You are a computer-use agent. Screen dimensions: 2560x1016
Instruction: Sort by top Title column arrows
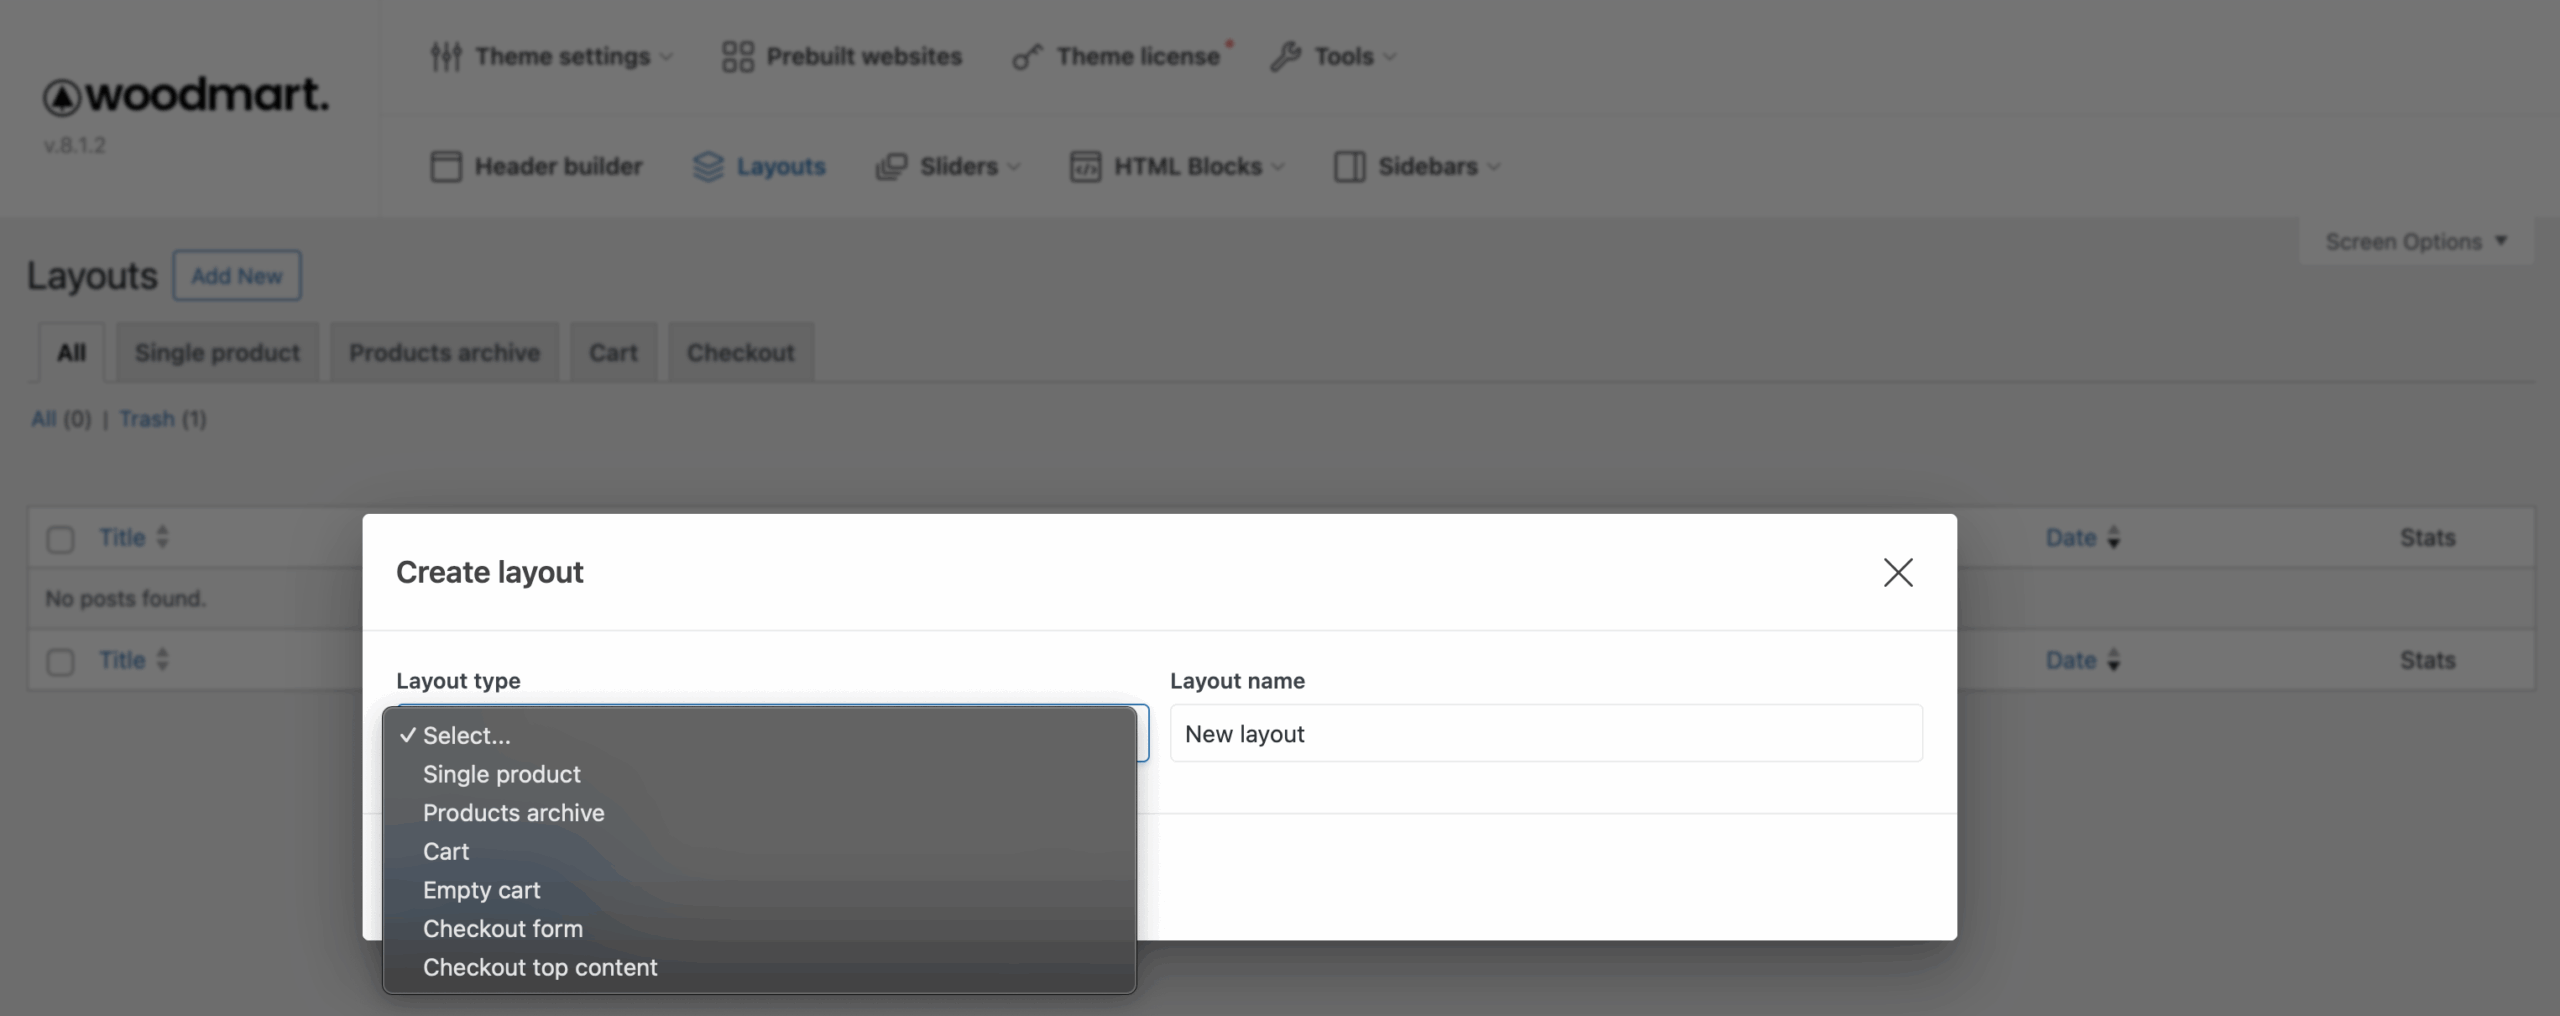tap(162, 538)
